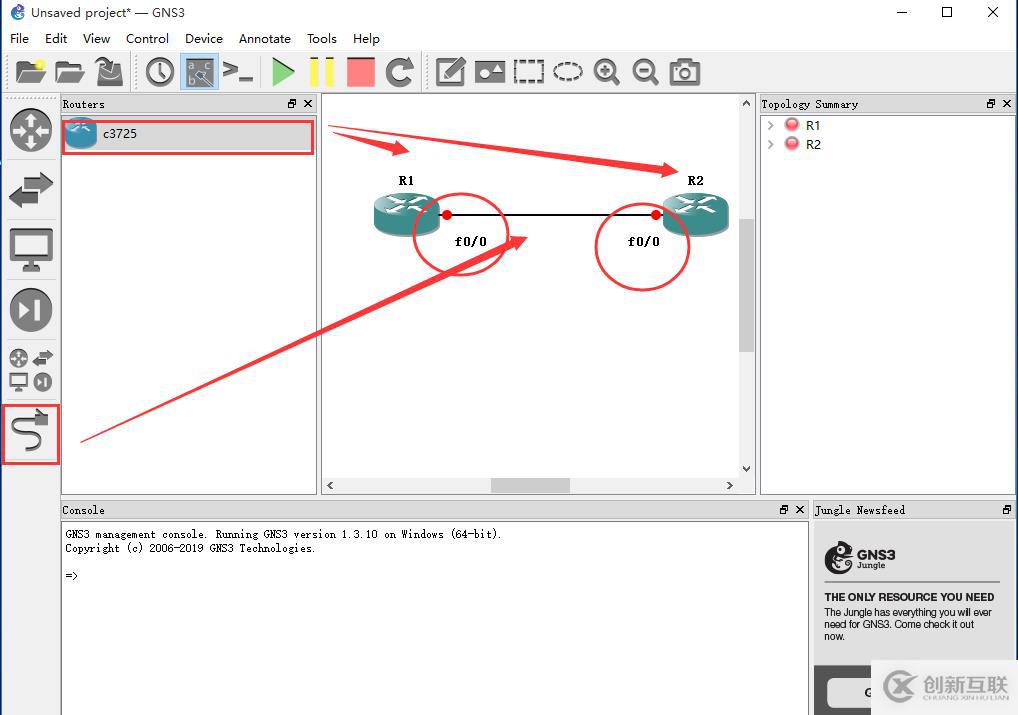The height and width of the screenshot is (715, 1018).
Task: Take a screenshot with camera icon
Action: coord(684,71)
